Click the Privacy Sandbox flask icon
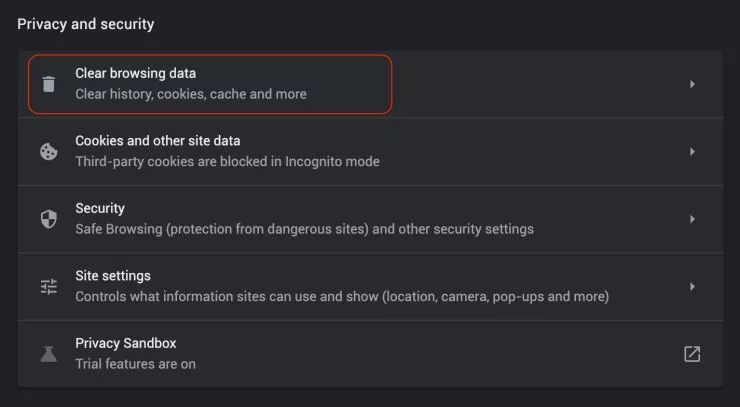 click(48, 354)
